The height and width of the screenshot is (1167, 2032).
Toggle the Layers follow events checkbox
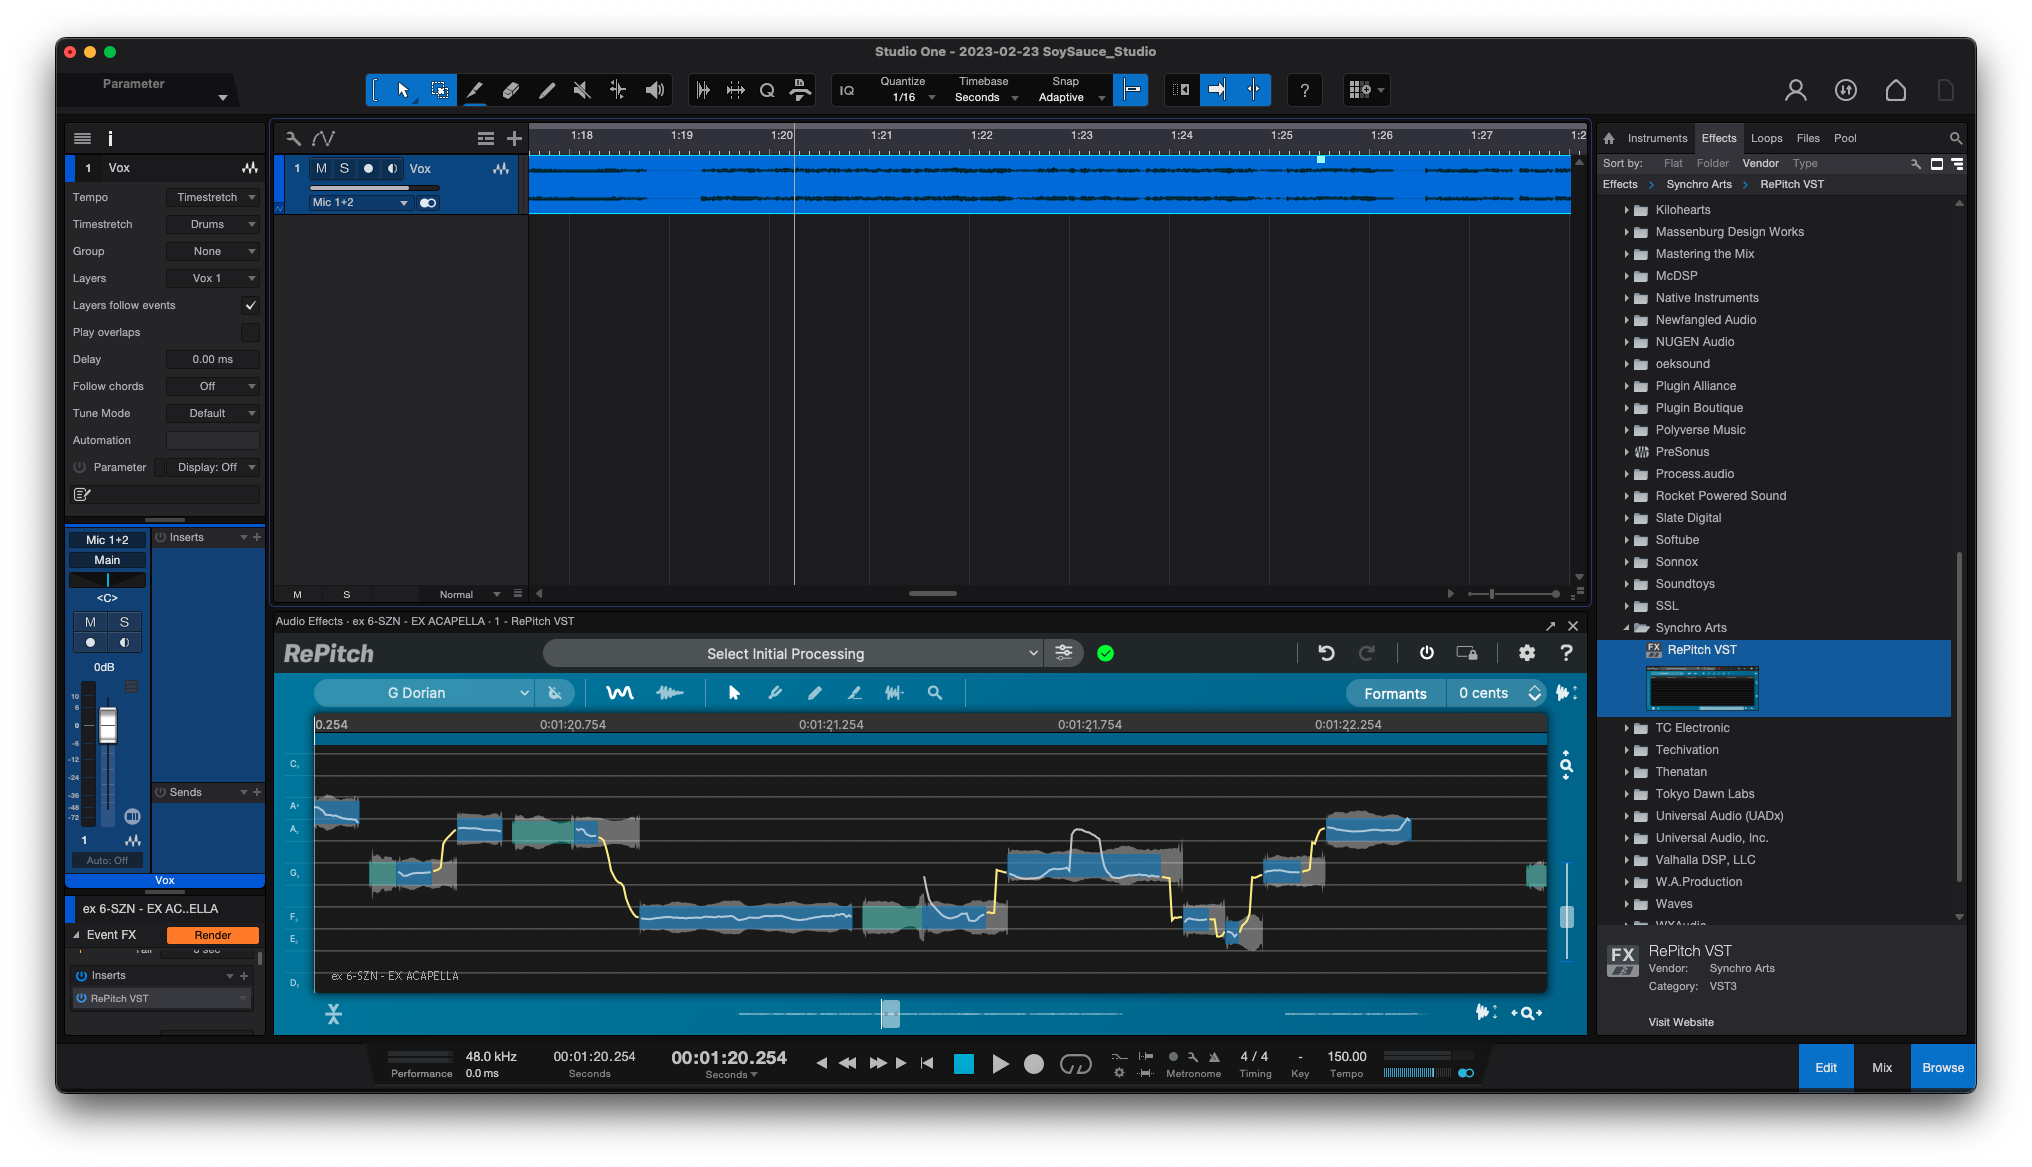coord(250,305)
